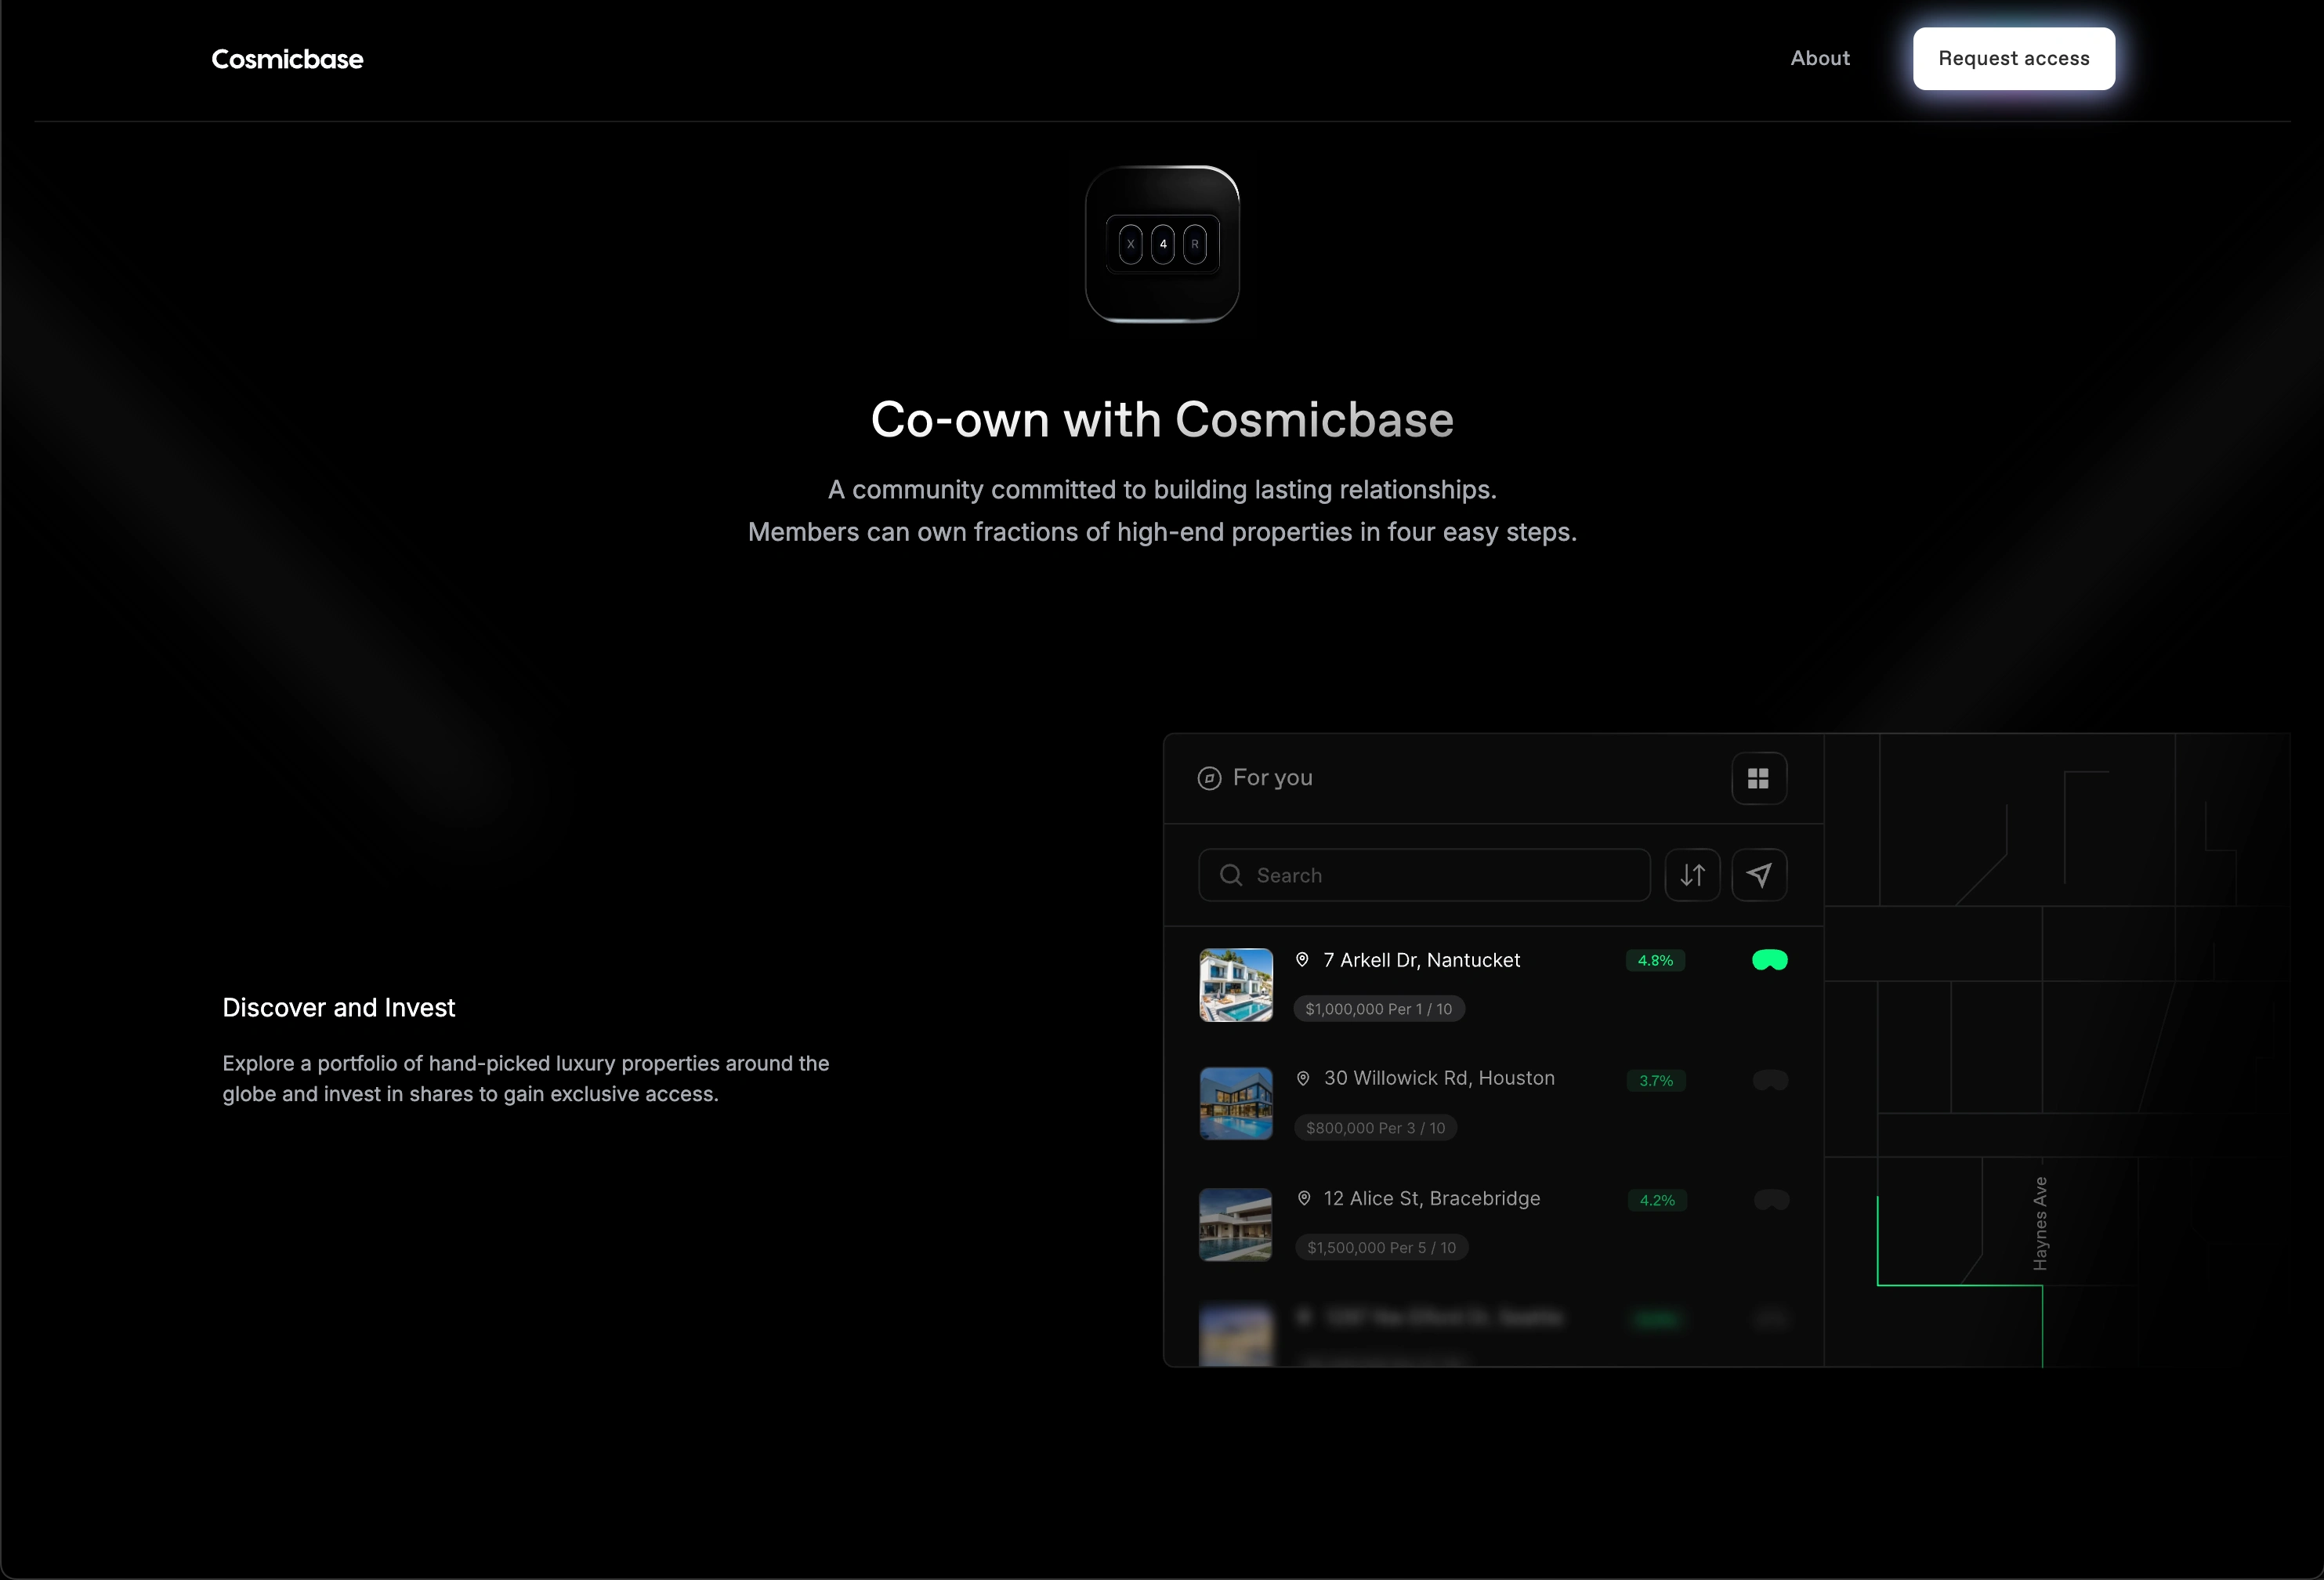Toggle the switch for 30 Willowick Rd
This screenshot has width=2324, height=1580.
[1770, 1080]
